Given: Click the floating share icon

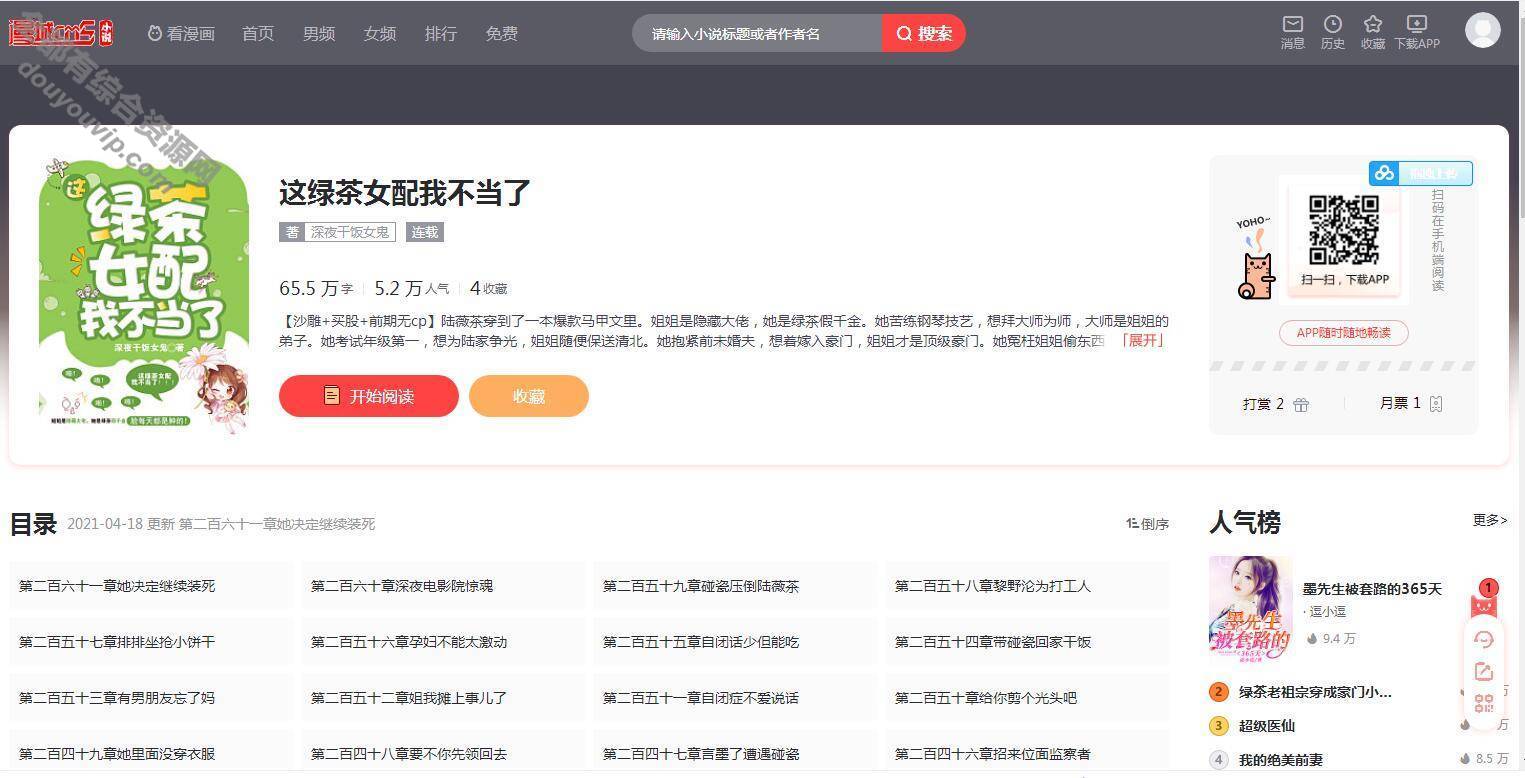Looking at the screenshot, I should (x=1484, y=672).
